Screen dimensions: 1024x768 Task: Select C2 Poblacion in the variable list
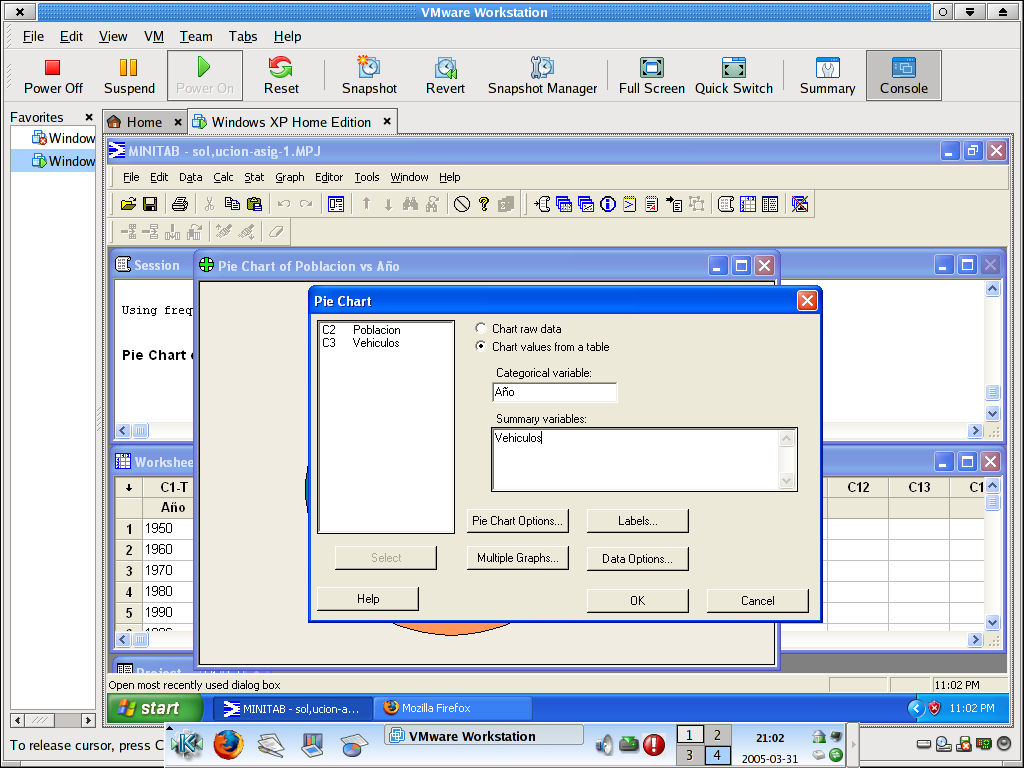tap(361, 330)
